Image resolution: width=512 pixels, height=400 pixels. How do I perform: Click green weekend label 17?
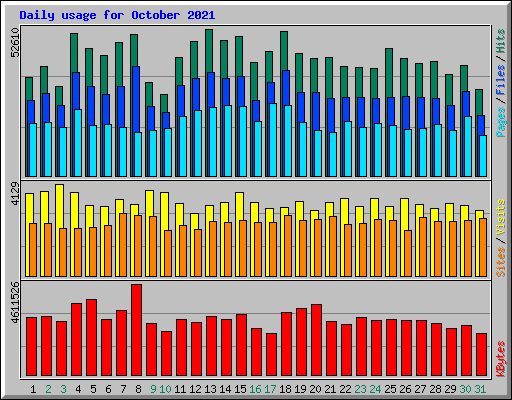[x=270, y=389]
